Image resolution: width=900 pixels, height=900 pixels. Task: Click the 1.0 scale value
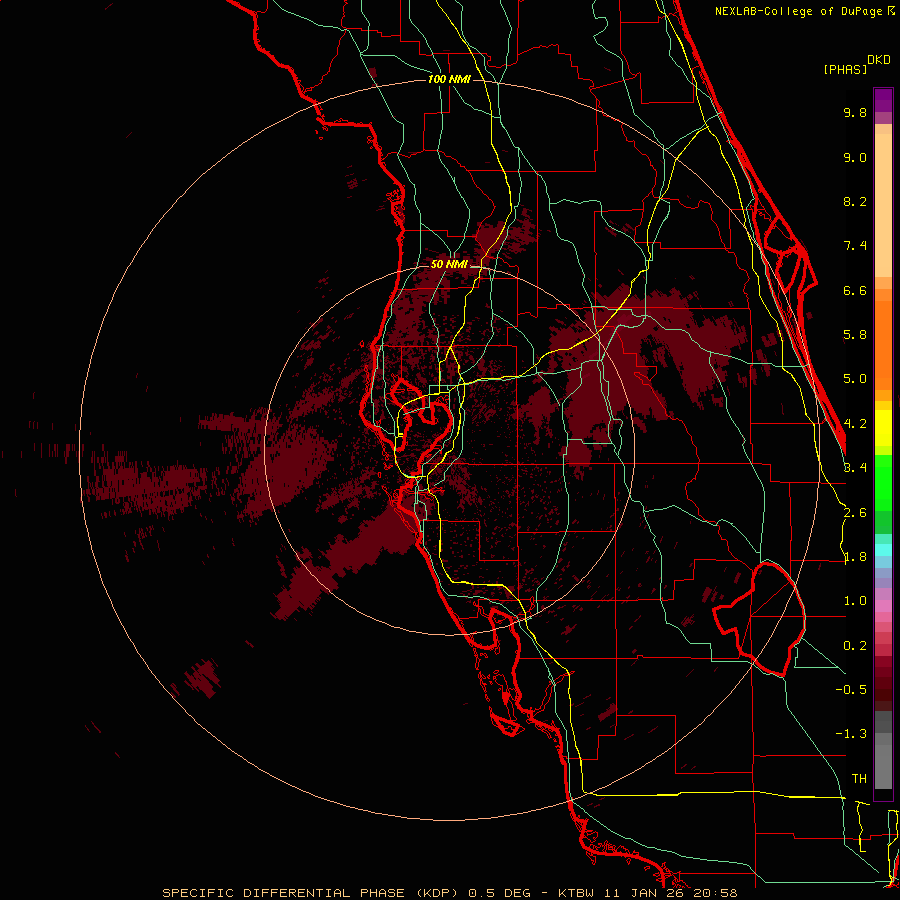[855, 601]
